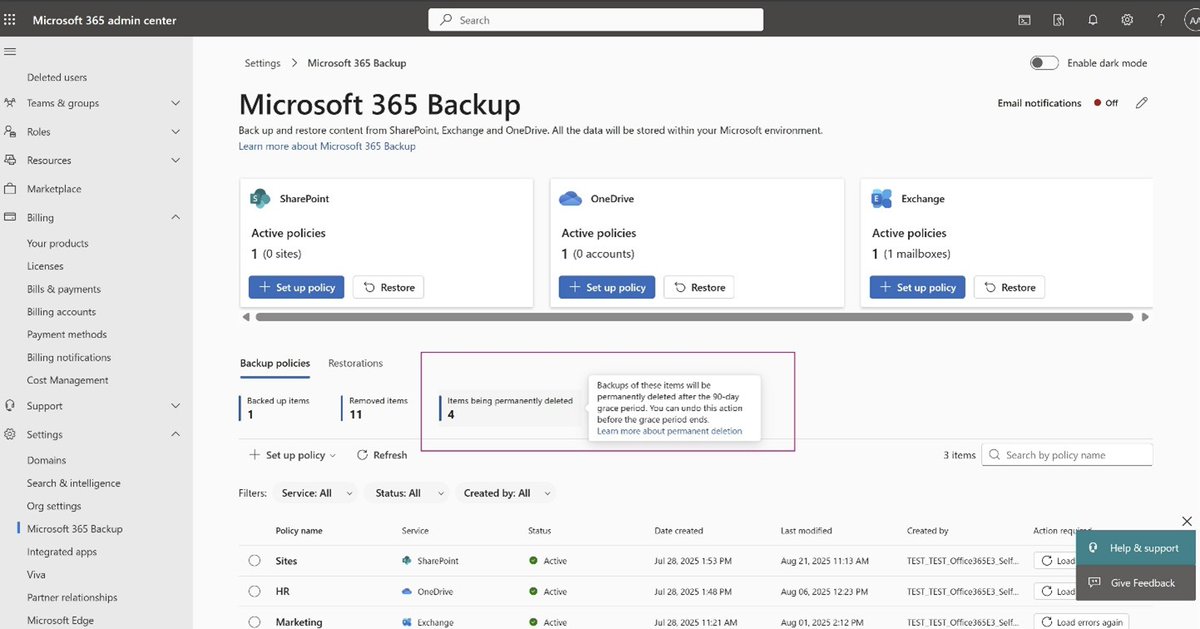This screenshot has width=1200, height=629.
Task: Click the document download icon in header
Action: (x=1059, y=20)
